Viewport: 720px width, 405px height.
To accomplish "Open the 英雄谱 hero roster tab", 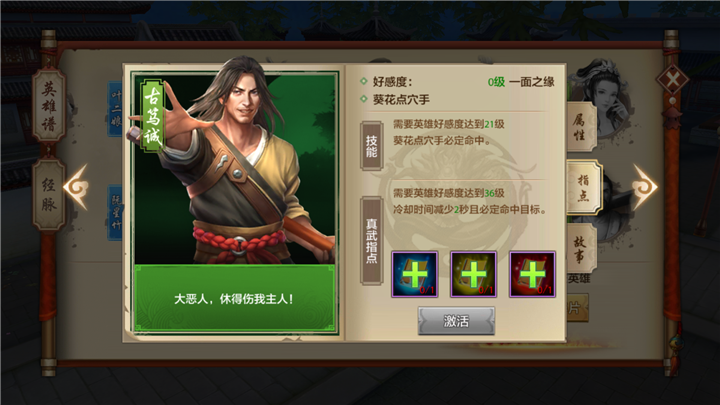I will tap(49, 106).
